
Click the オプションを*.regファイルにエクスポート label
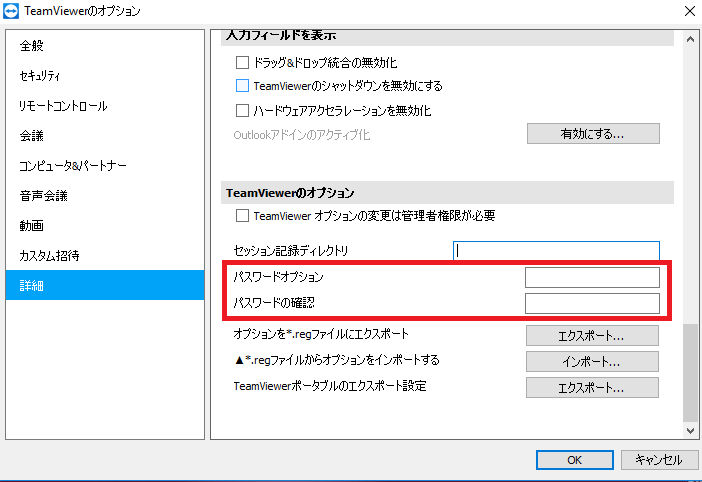coord(321,334)
